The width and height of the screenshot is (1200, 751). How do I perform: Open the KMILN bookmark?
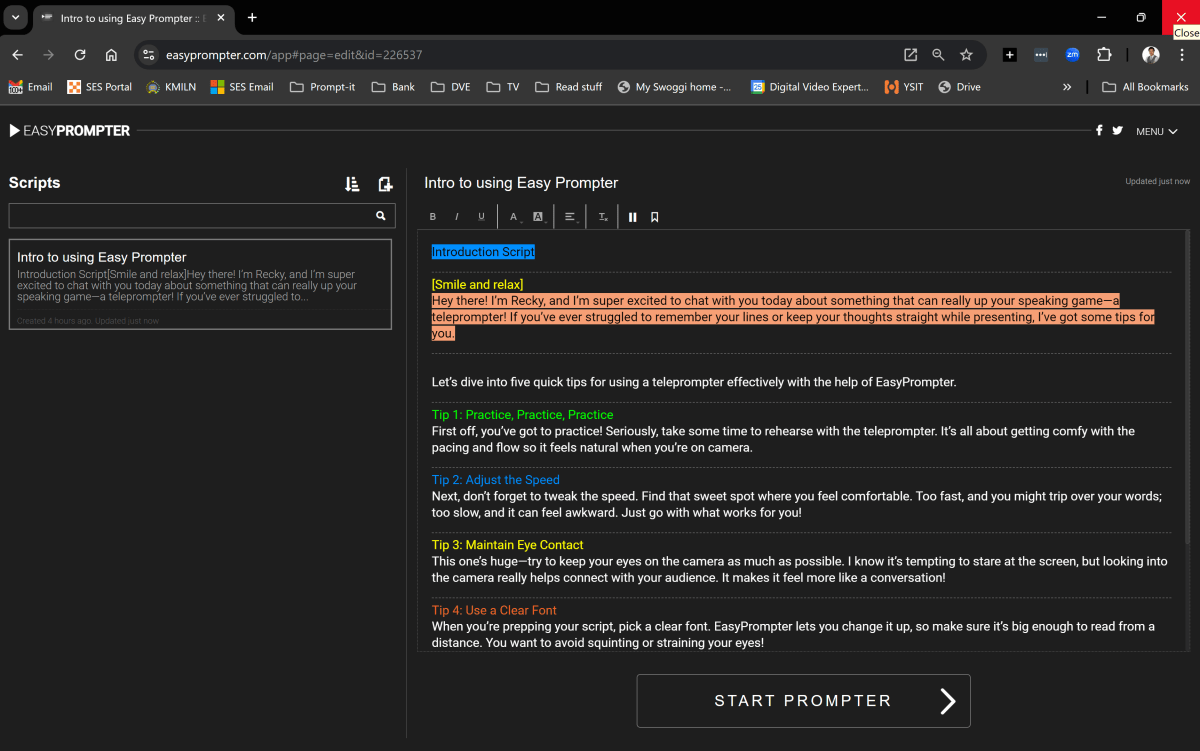(170, 87)
